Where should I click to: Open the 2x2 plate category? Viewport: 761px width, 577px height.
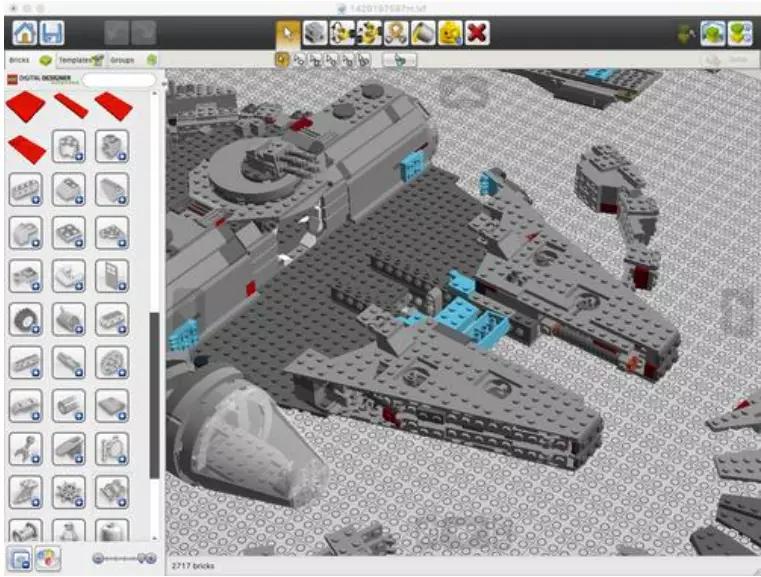tap(68, 232)
